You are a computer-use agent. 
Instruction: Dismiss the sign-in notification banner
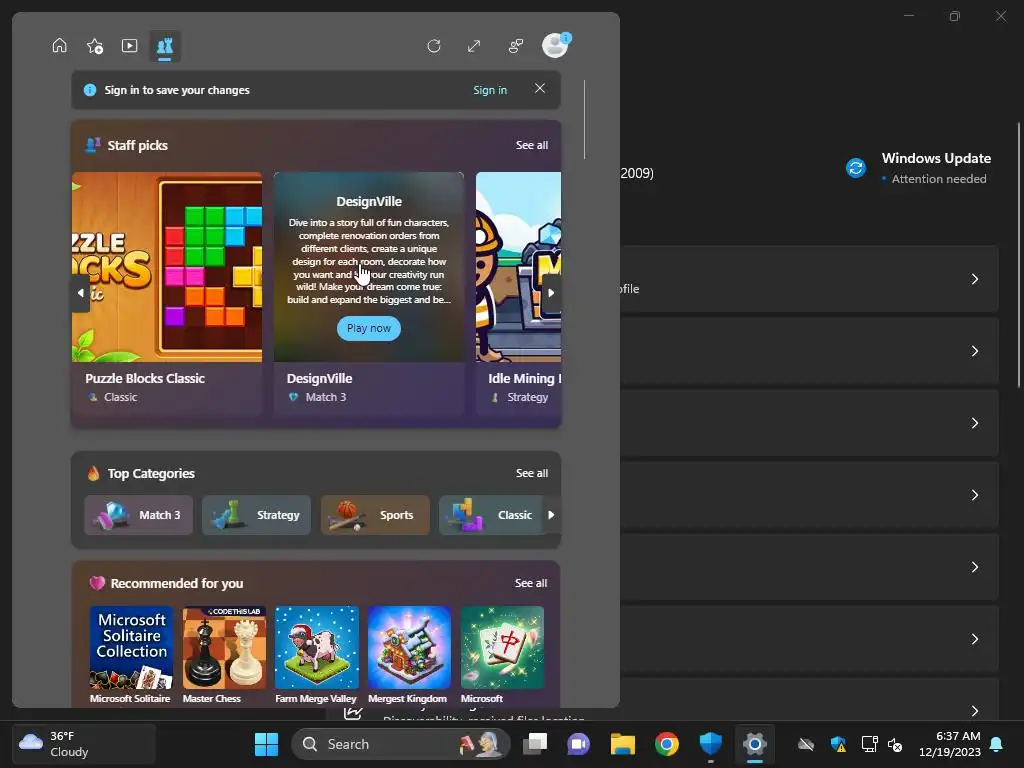[x=539, y=88]
